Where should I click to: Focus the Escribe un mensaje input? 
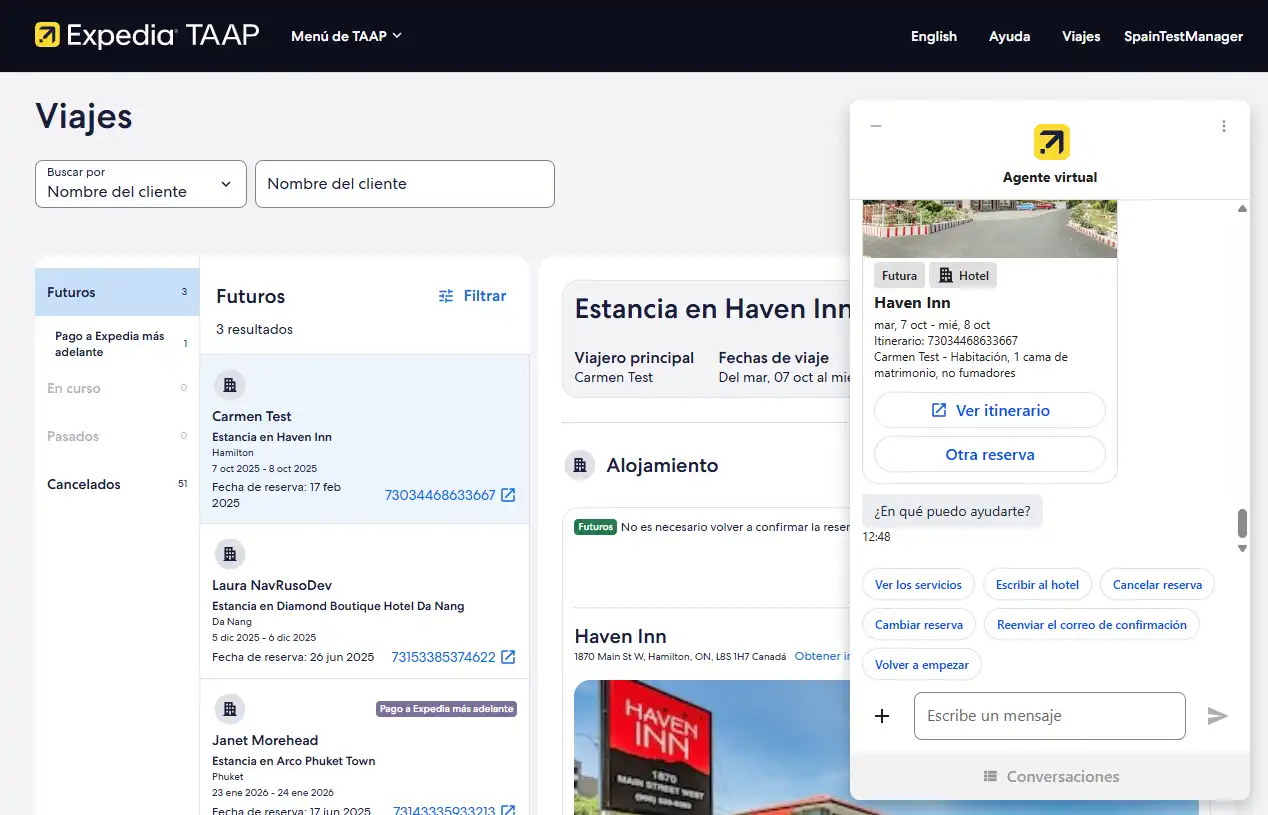pyautogui.click(x=1050, y=716)
